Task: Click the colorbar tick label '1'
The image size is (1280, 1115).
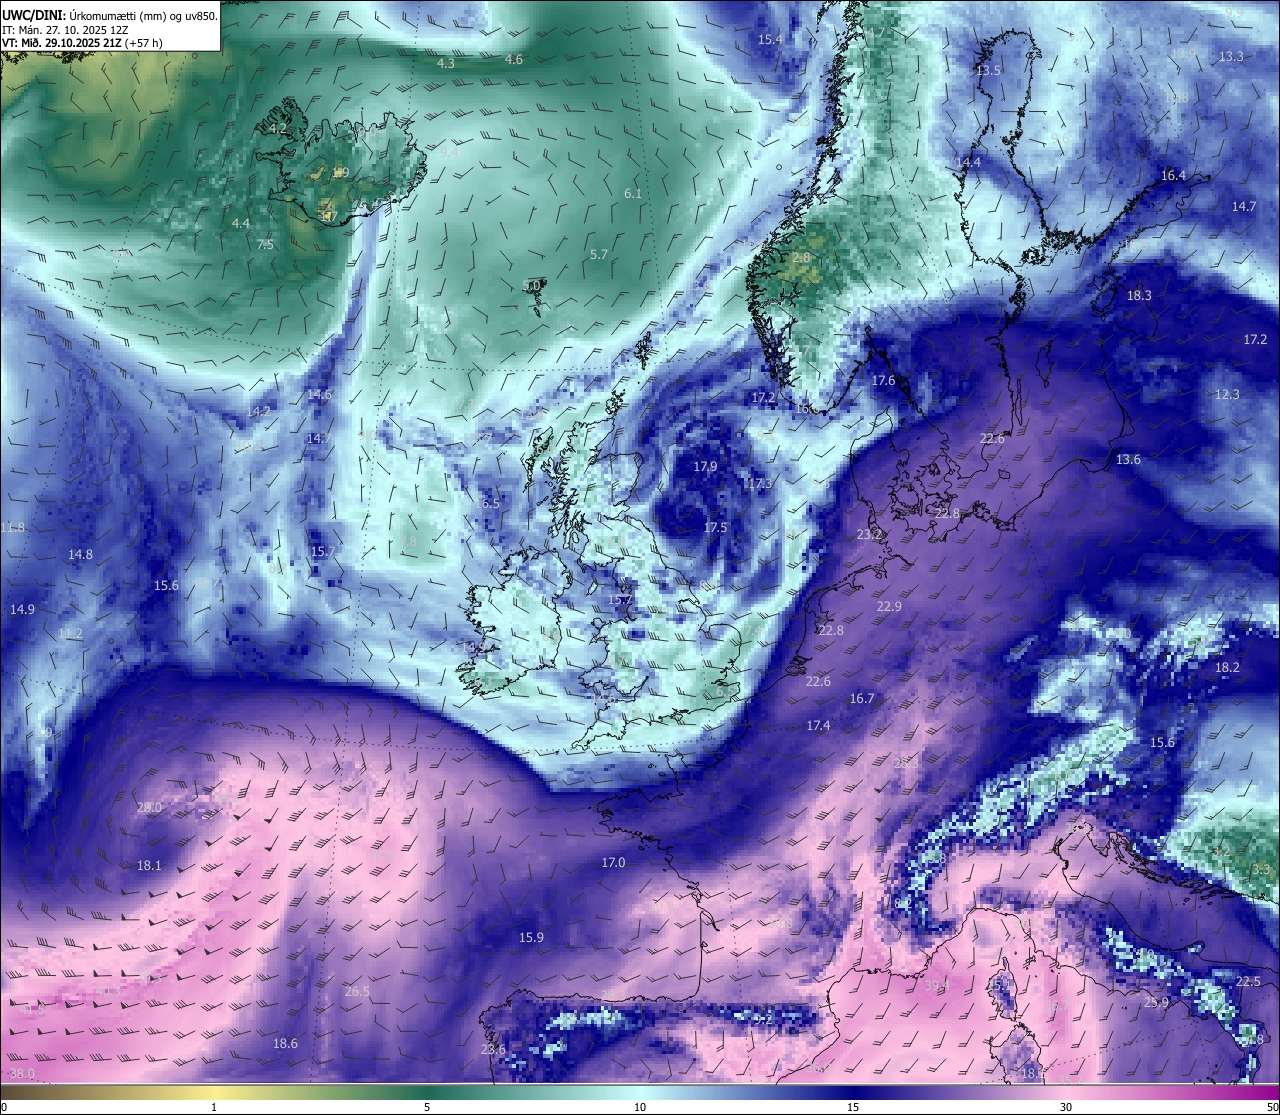Action: tap(214, 1107)
